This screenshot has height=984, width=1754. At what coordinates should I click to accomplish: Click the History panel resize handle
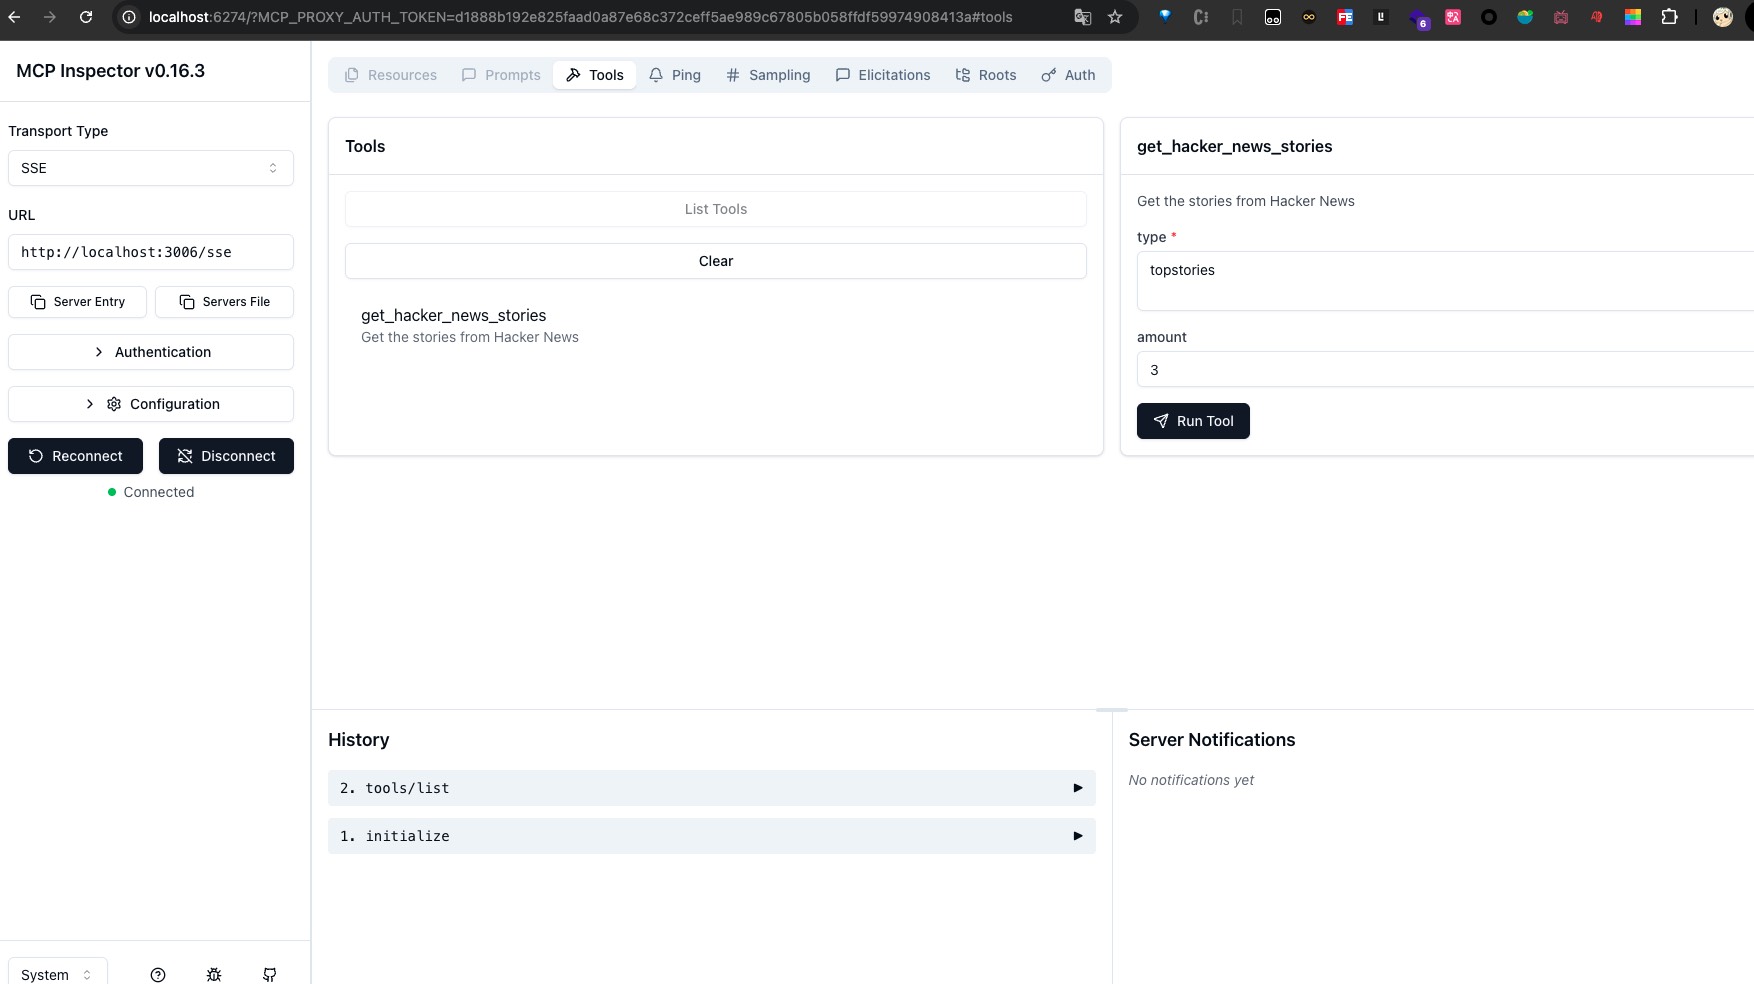coord(1112,710)
